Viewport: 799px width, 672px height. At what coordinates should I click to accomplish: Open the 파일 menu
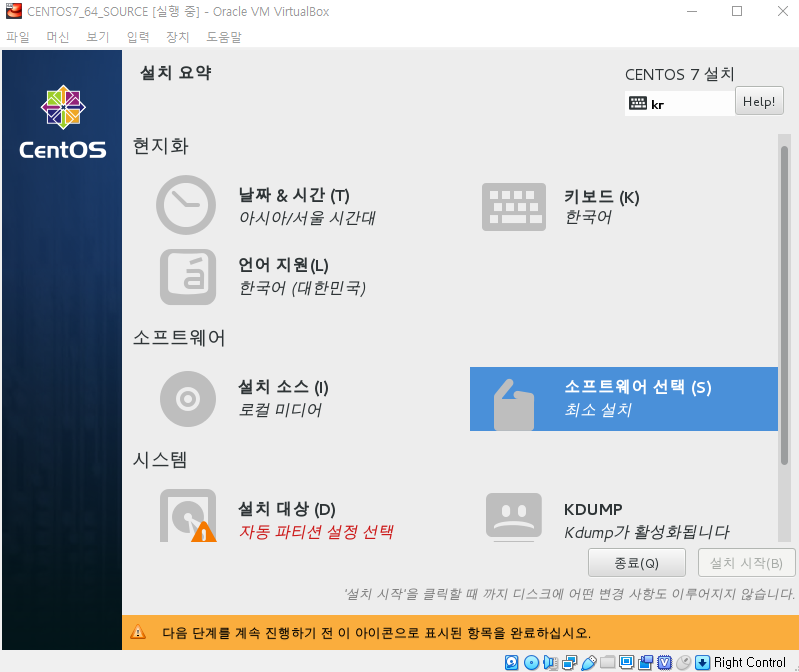click(18, 37)
